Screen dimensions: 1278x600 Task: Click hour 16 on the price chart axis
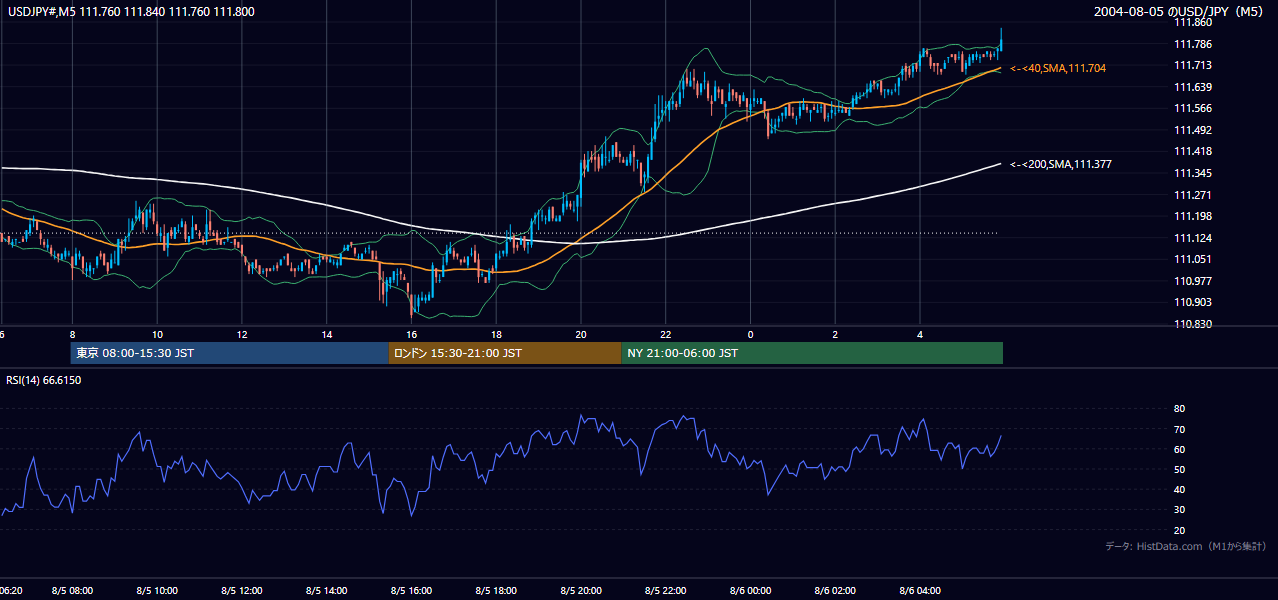[411, 333]
